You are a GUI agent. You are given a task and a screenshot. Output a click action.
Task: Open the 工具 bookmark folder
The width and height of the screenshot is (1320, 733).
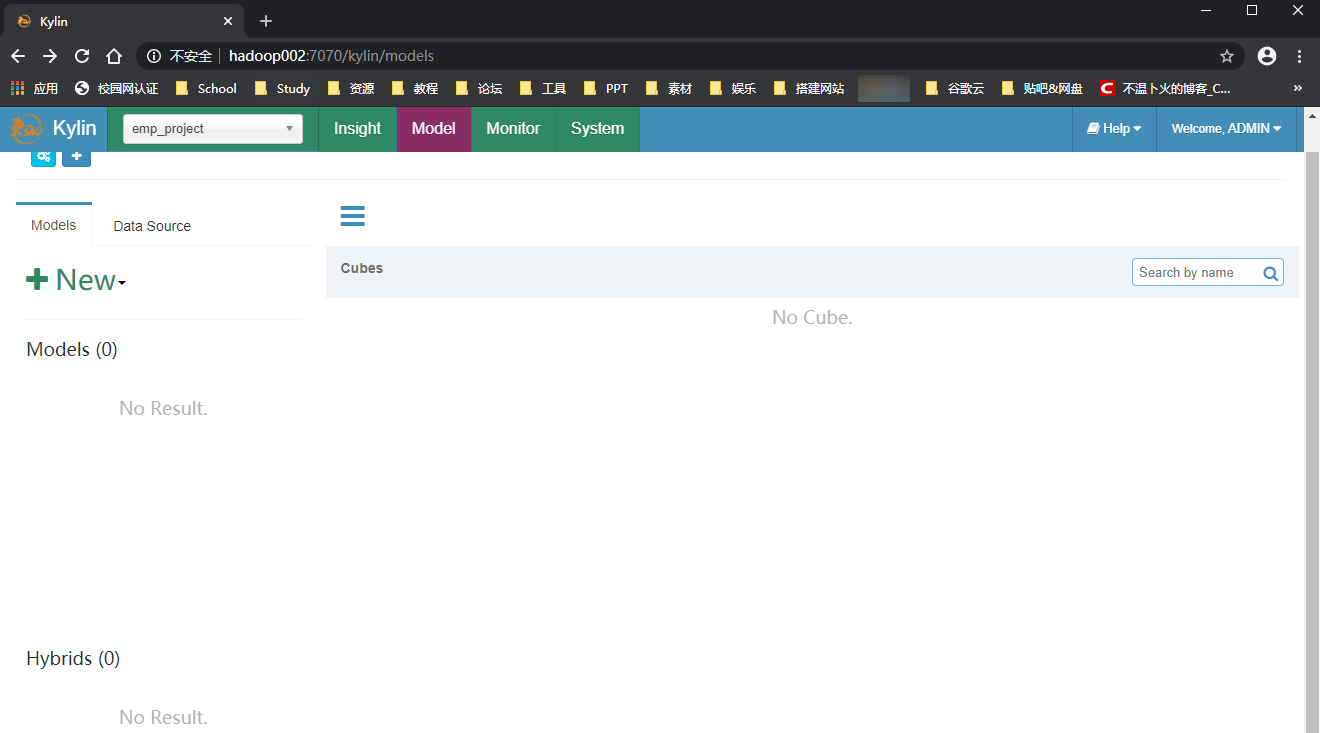click(x=543, y=88)
